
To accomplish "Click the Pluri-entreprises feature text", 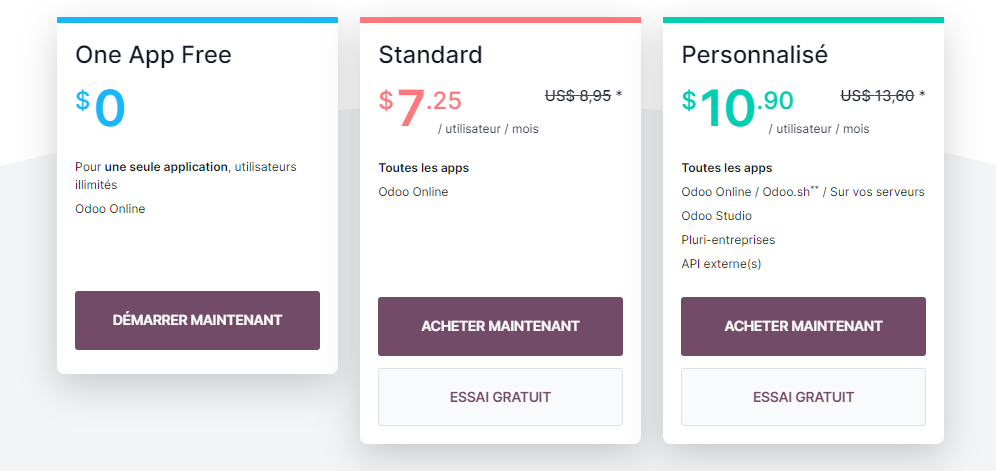I will 728,240.
